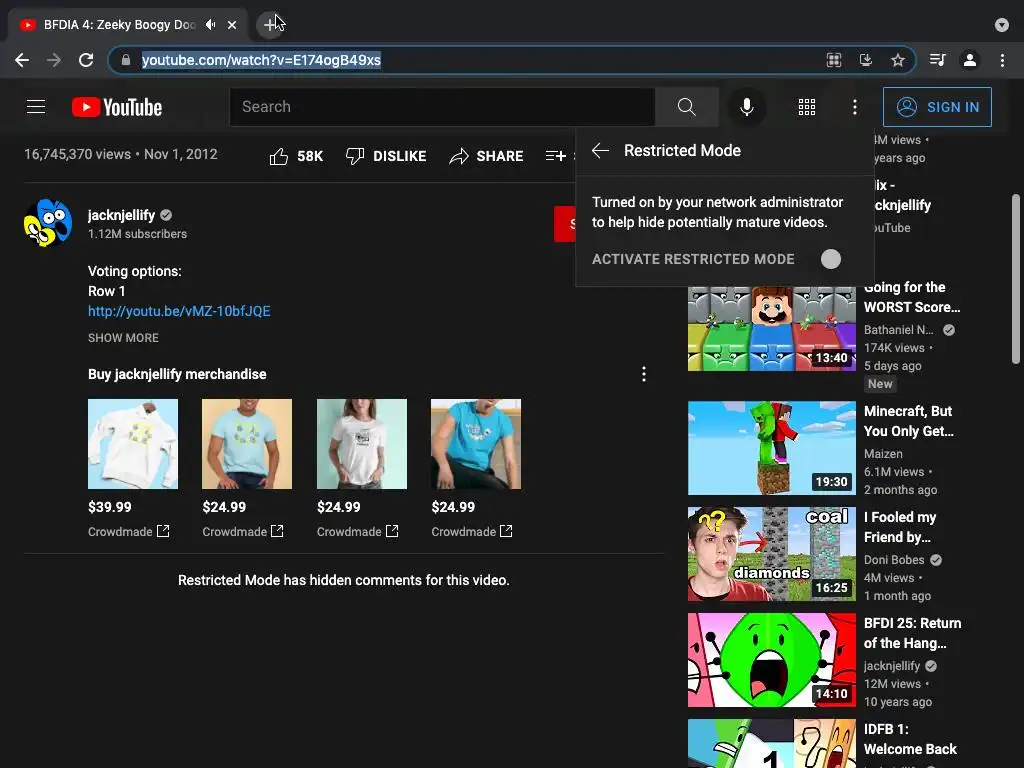Play the coal diamonds 16:25 thumbnail

[771, 554]
